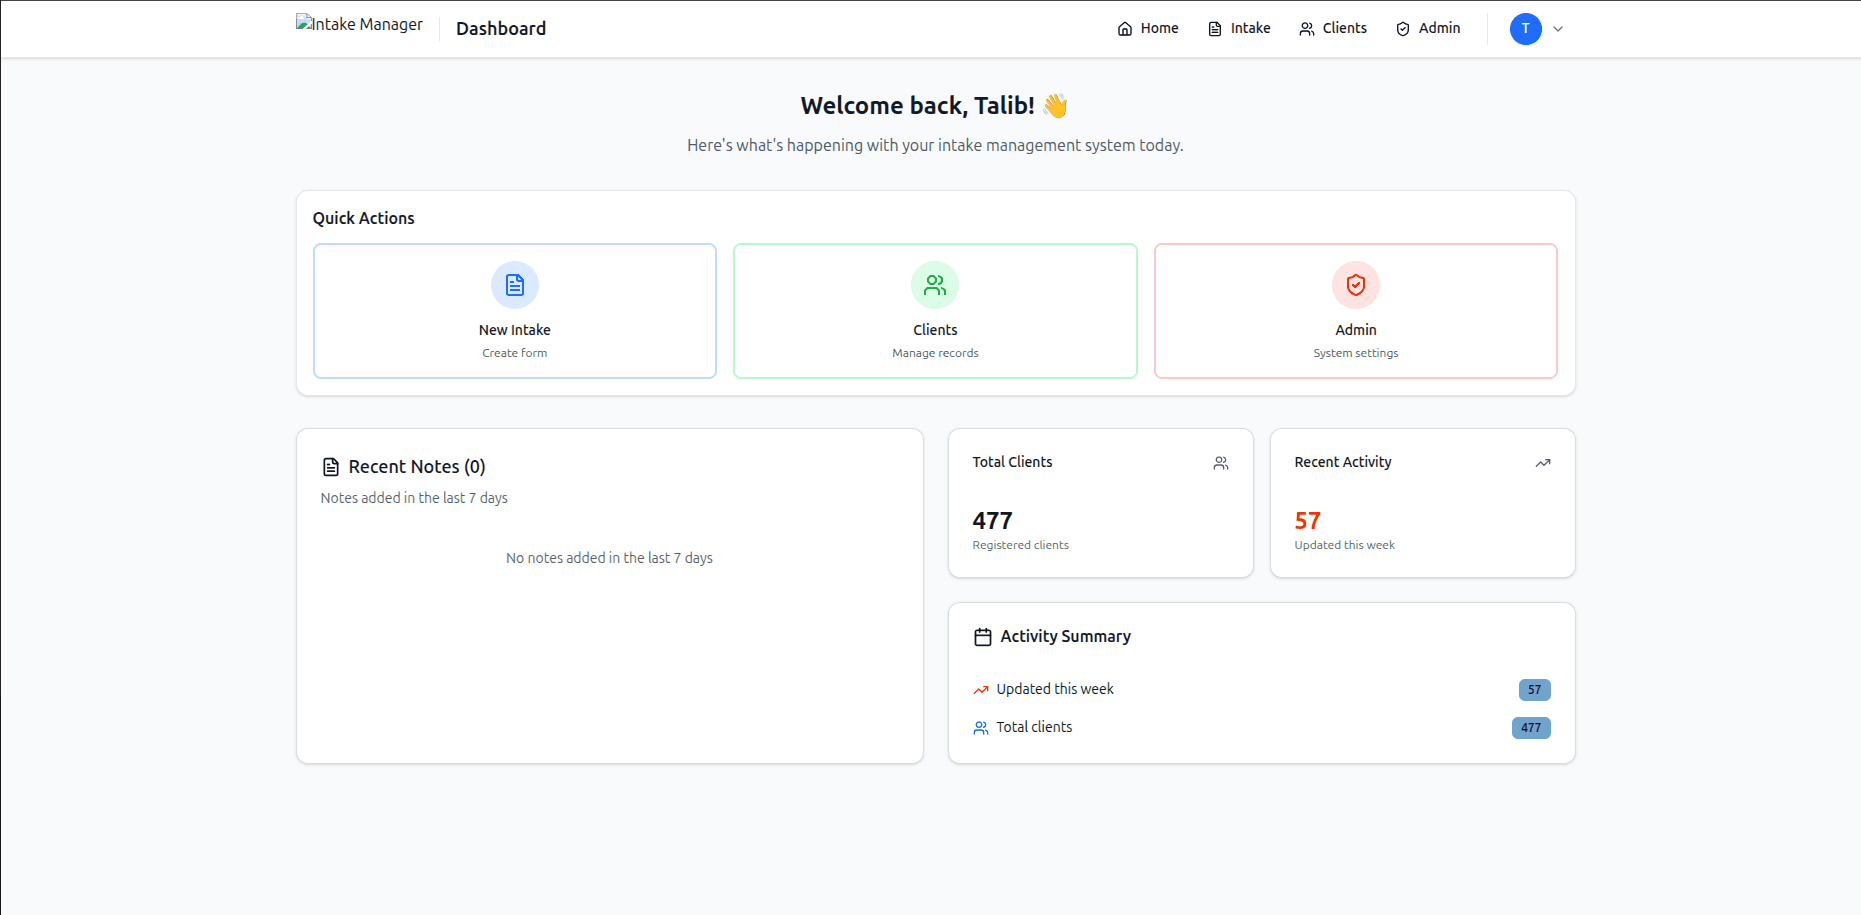Screen dimensions: 1861x915
Task: Open the Admin System settings card
Action: 1356,311
